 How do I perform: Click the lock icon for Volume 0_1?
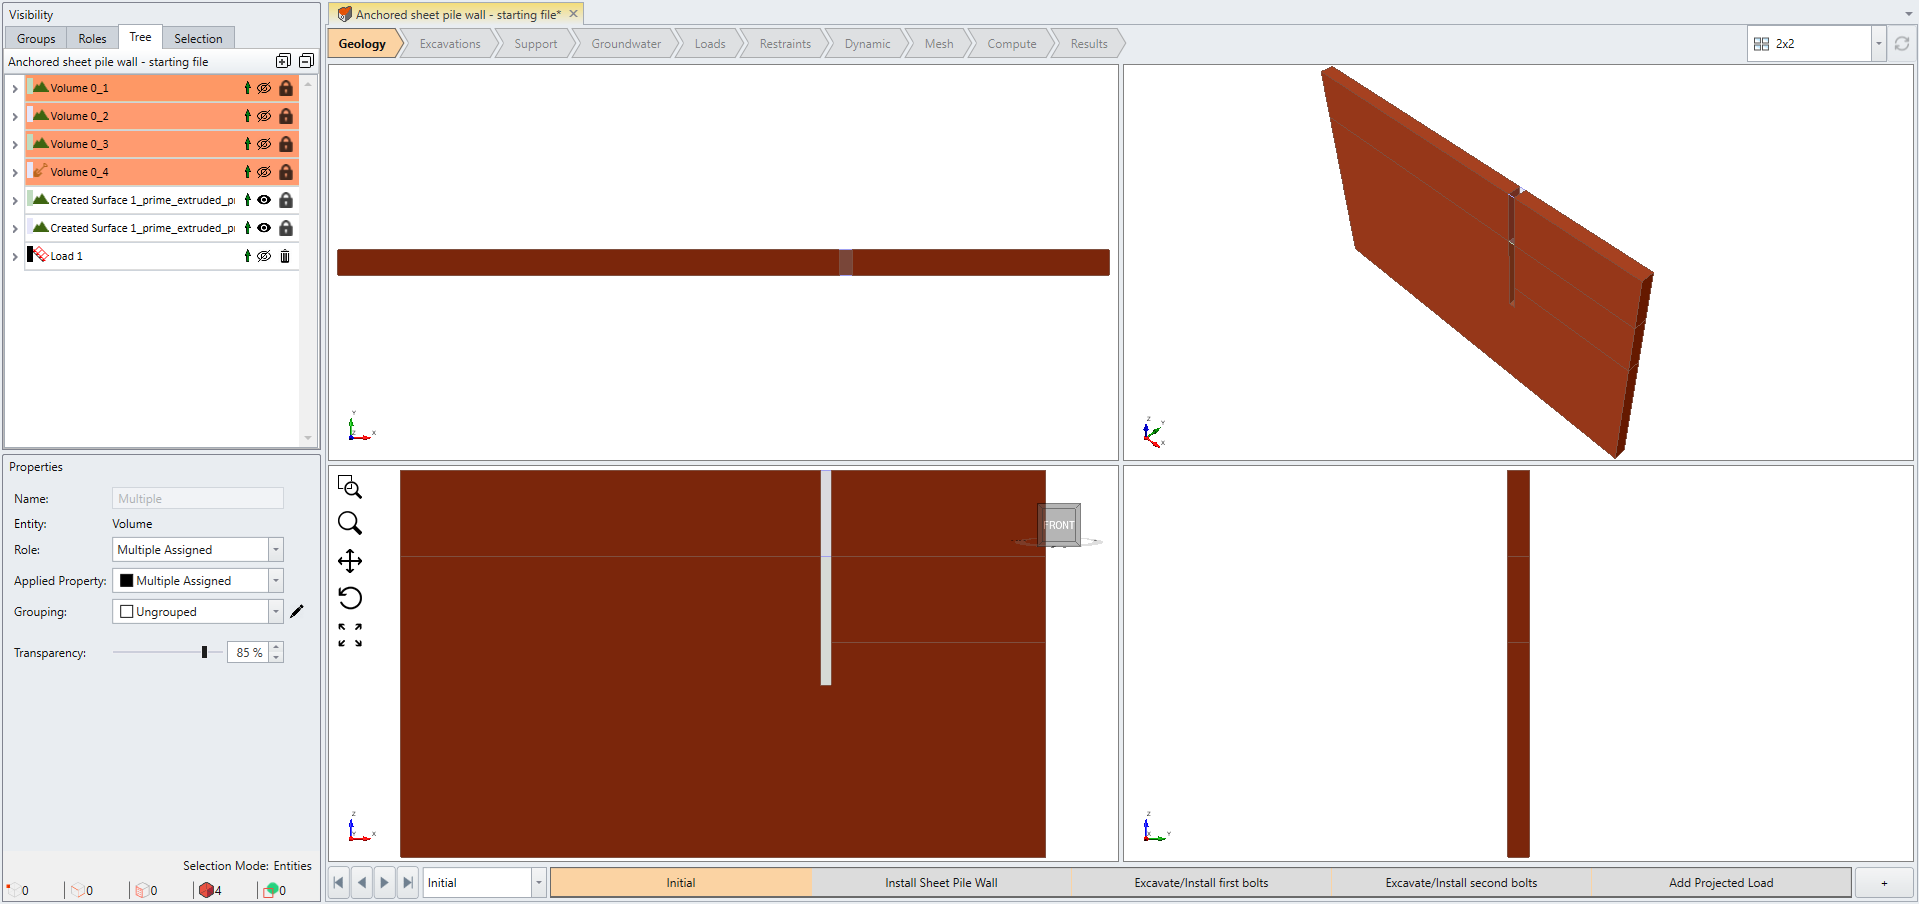pyautogui.click(x=286, y=88)
